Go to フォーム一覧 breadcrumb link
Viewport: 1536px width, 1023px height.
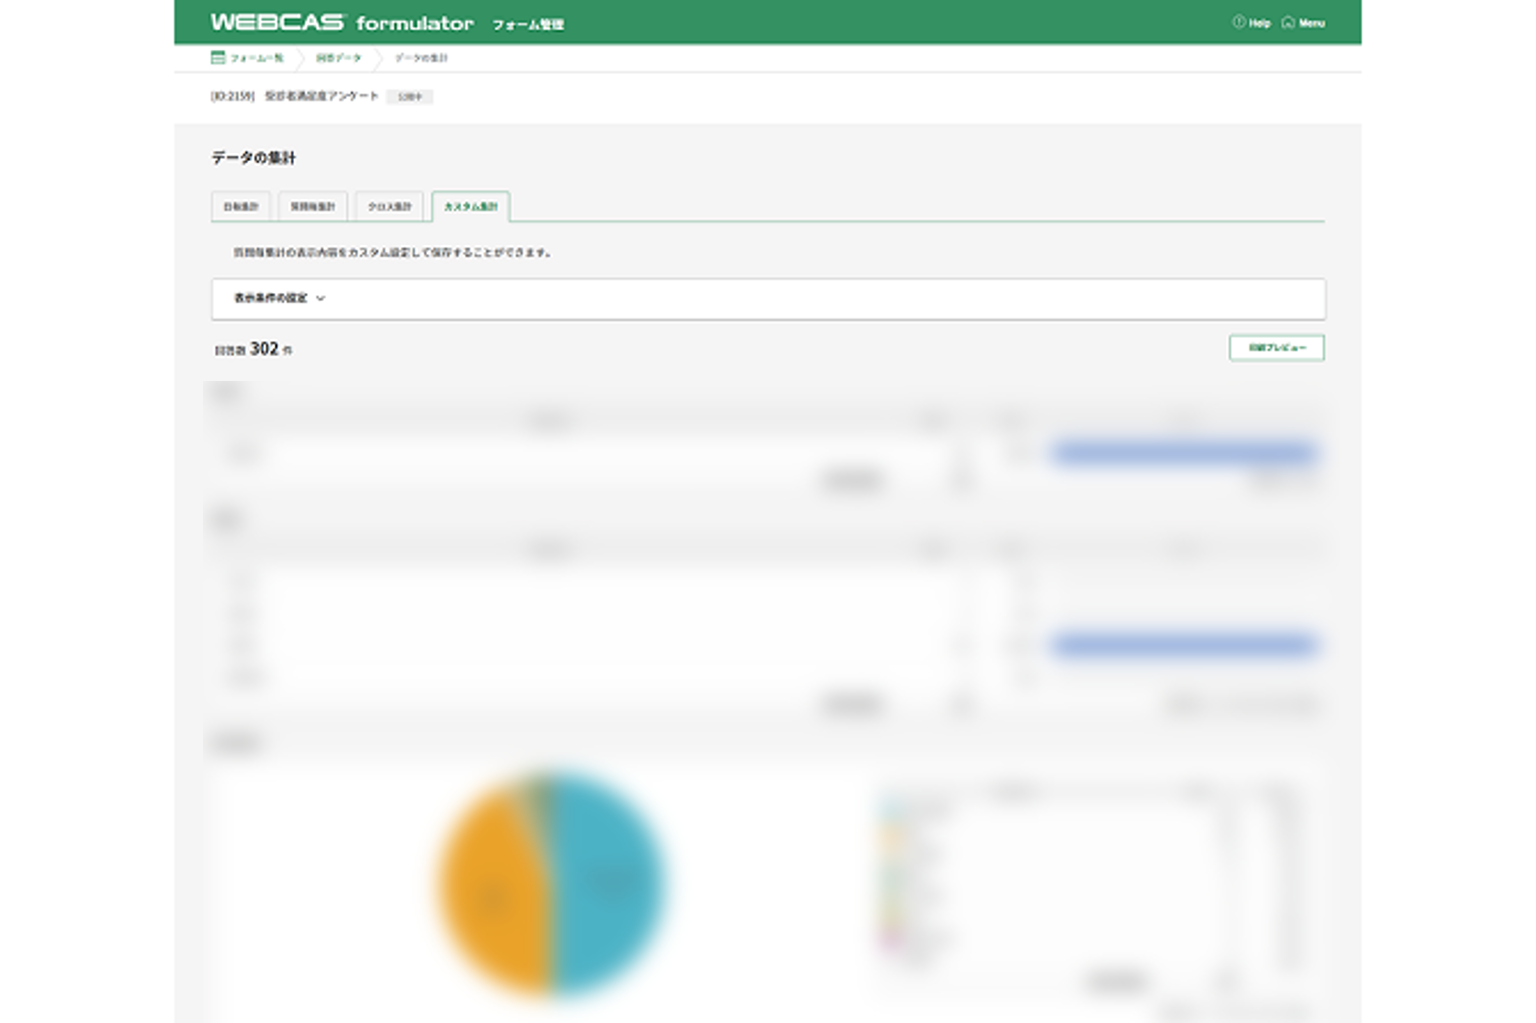pyautogui.click(x=257, y=58)
